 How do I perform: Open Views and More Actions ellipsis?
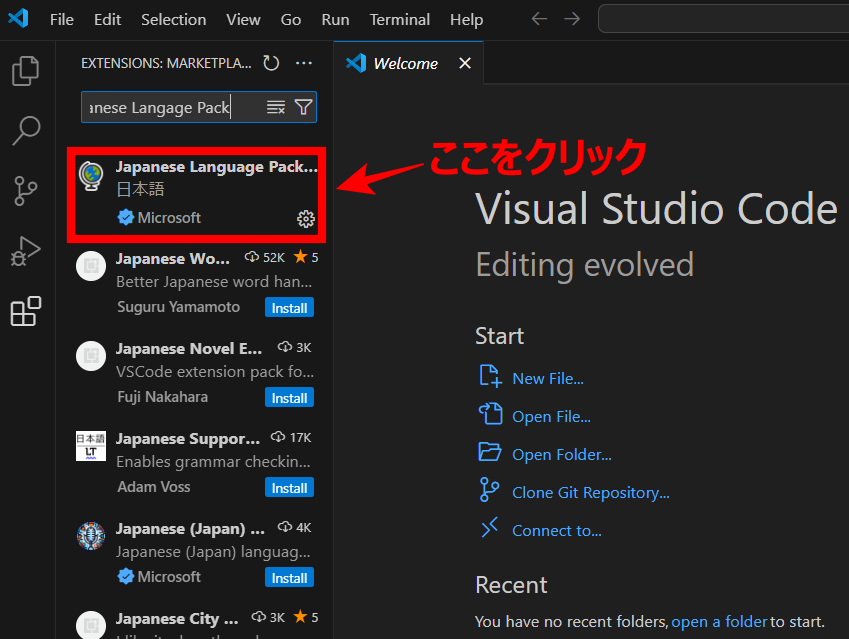(x=304, y=63)
